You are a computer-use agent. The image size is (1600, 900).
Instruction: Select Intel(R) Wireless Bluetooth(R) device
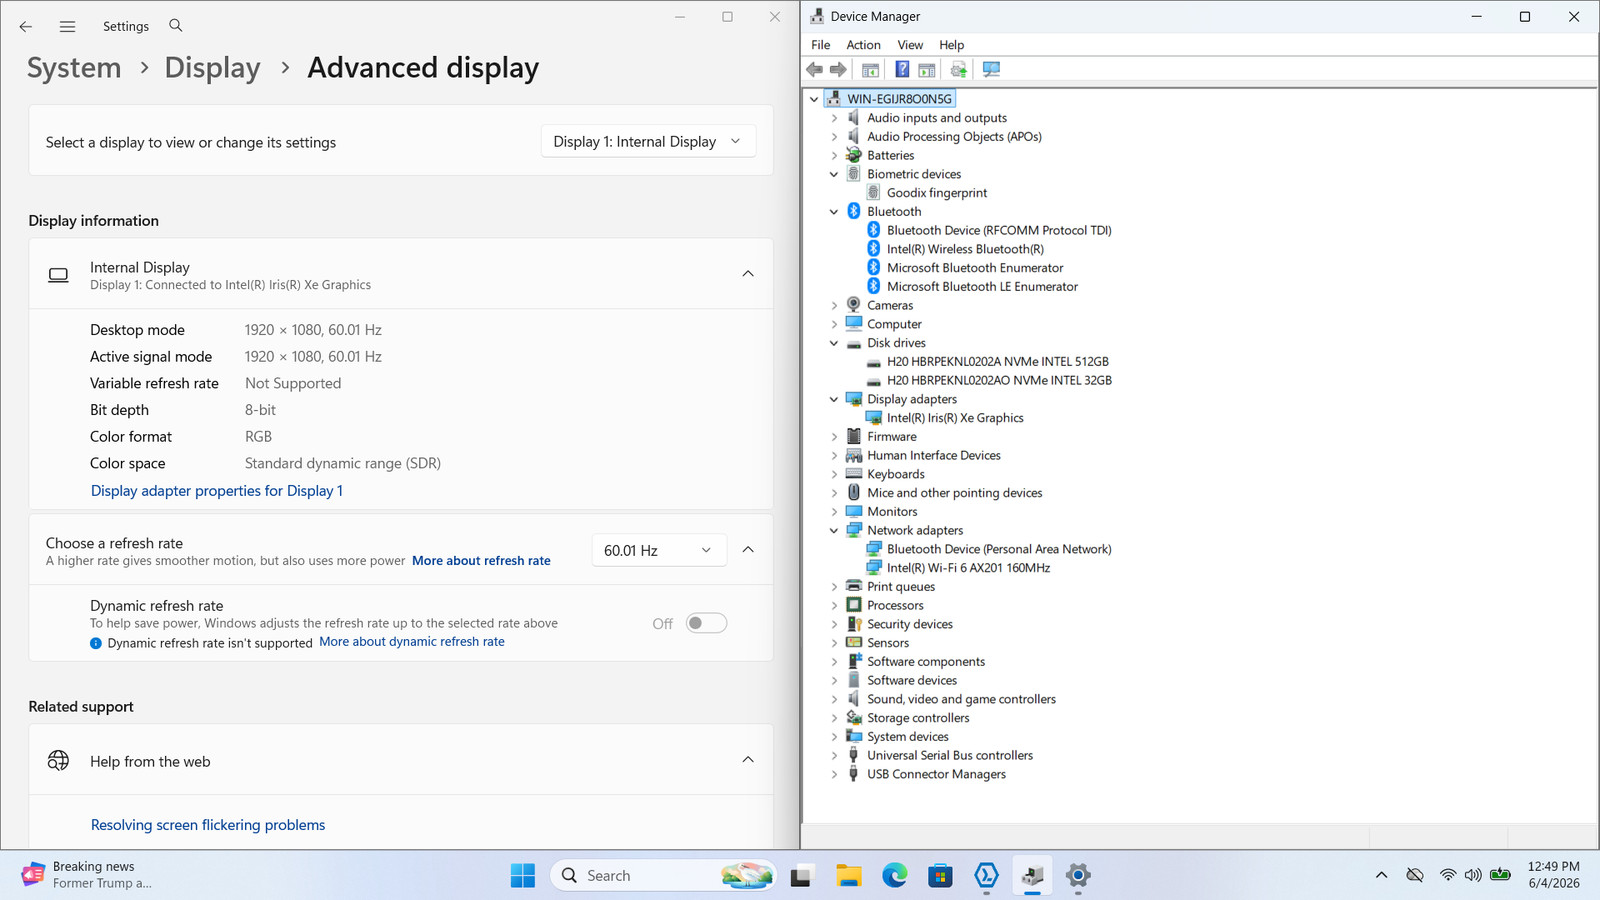(965, 249)
